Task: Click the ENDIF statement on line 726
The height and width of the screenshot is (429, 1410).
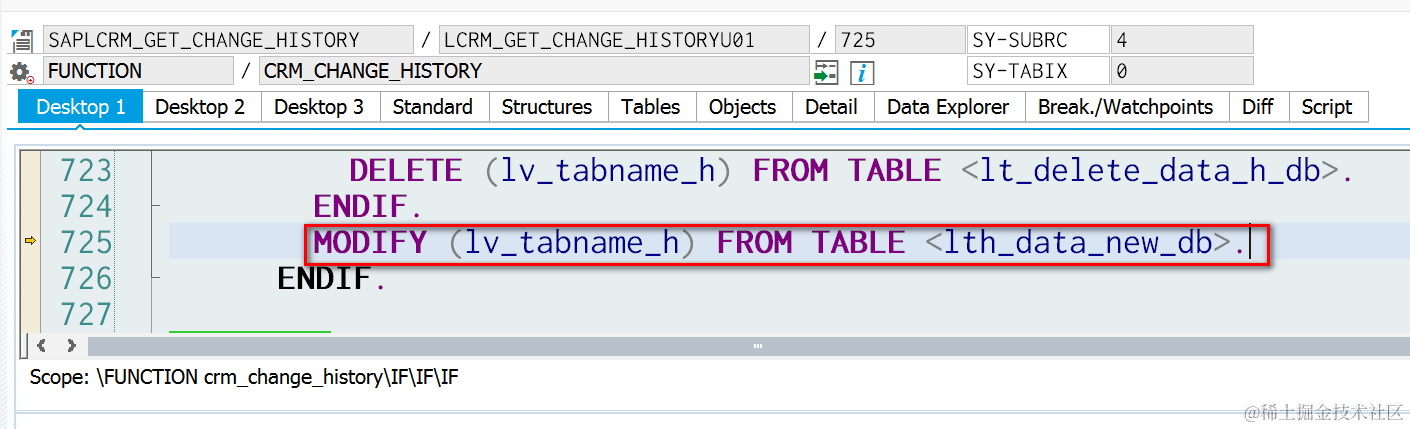Action: click(333, 279)
